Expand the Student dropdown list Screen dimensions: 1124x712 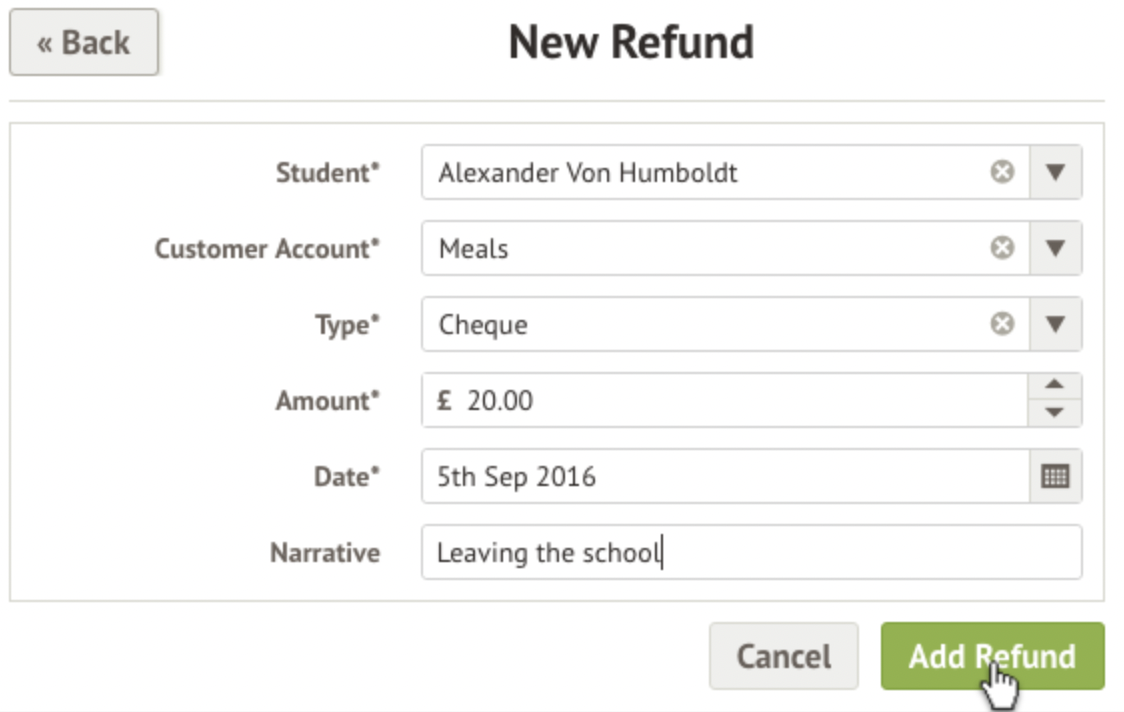(x=1055, y=173)
